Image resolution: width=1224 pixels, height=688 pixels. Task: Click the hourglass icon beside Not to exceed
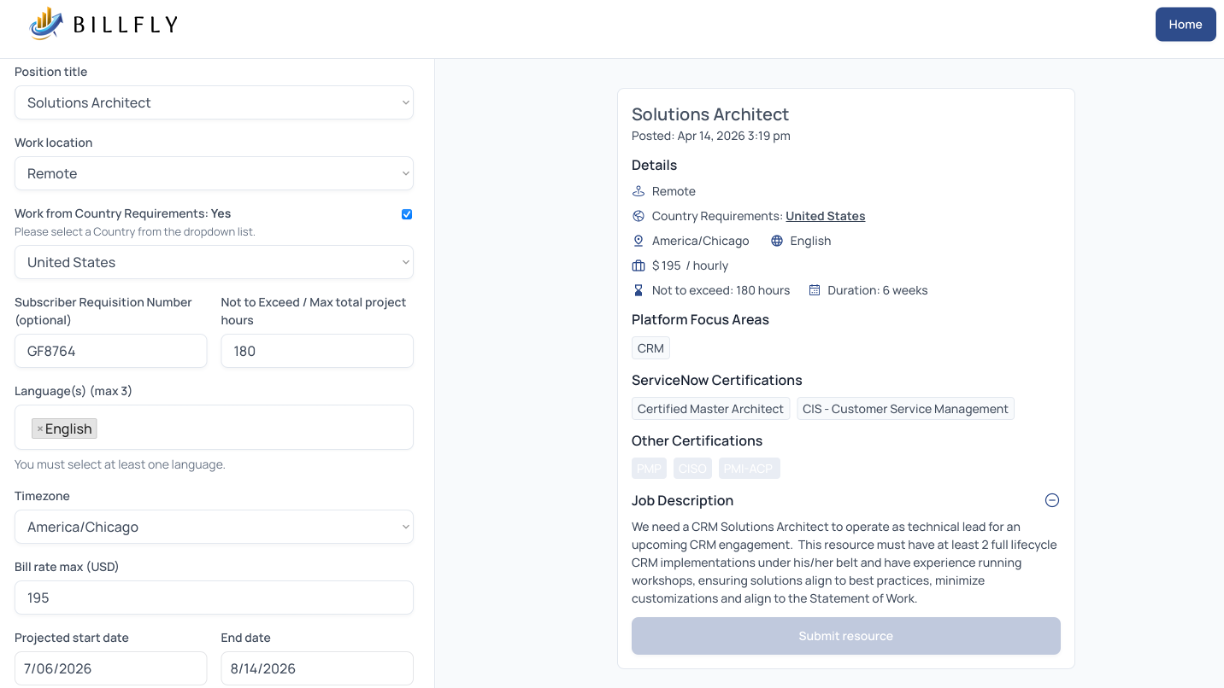pos(638,290)
